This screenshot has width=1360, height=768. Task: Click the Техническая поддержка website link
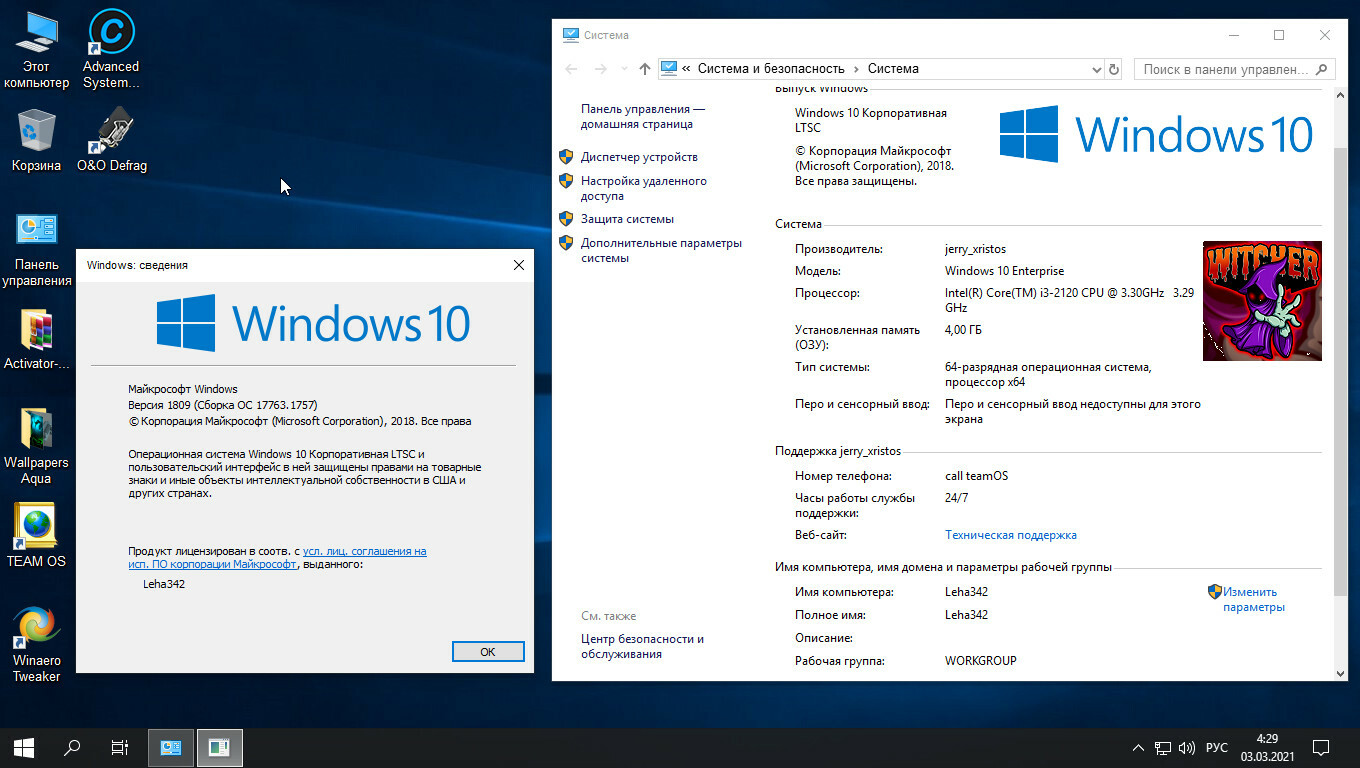(x=1010, y=535)
